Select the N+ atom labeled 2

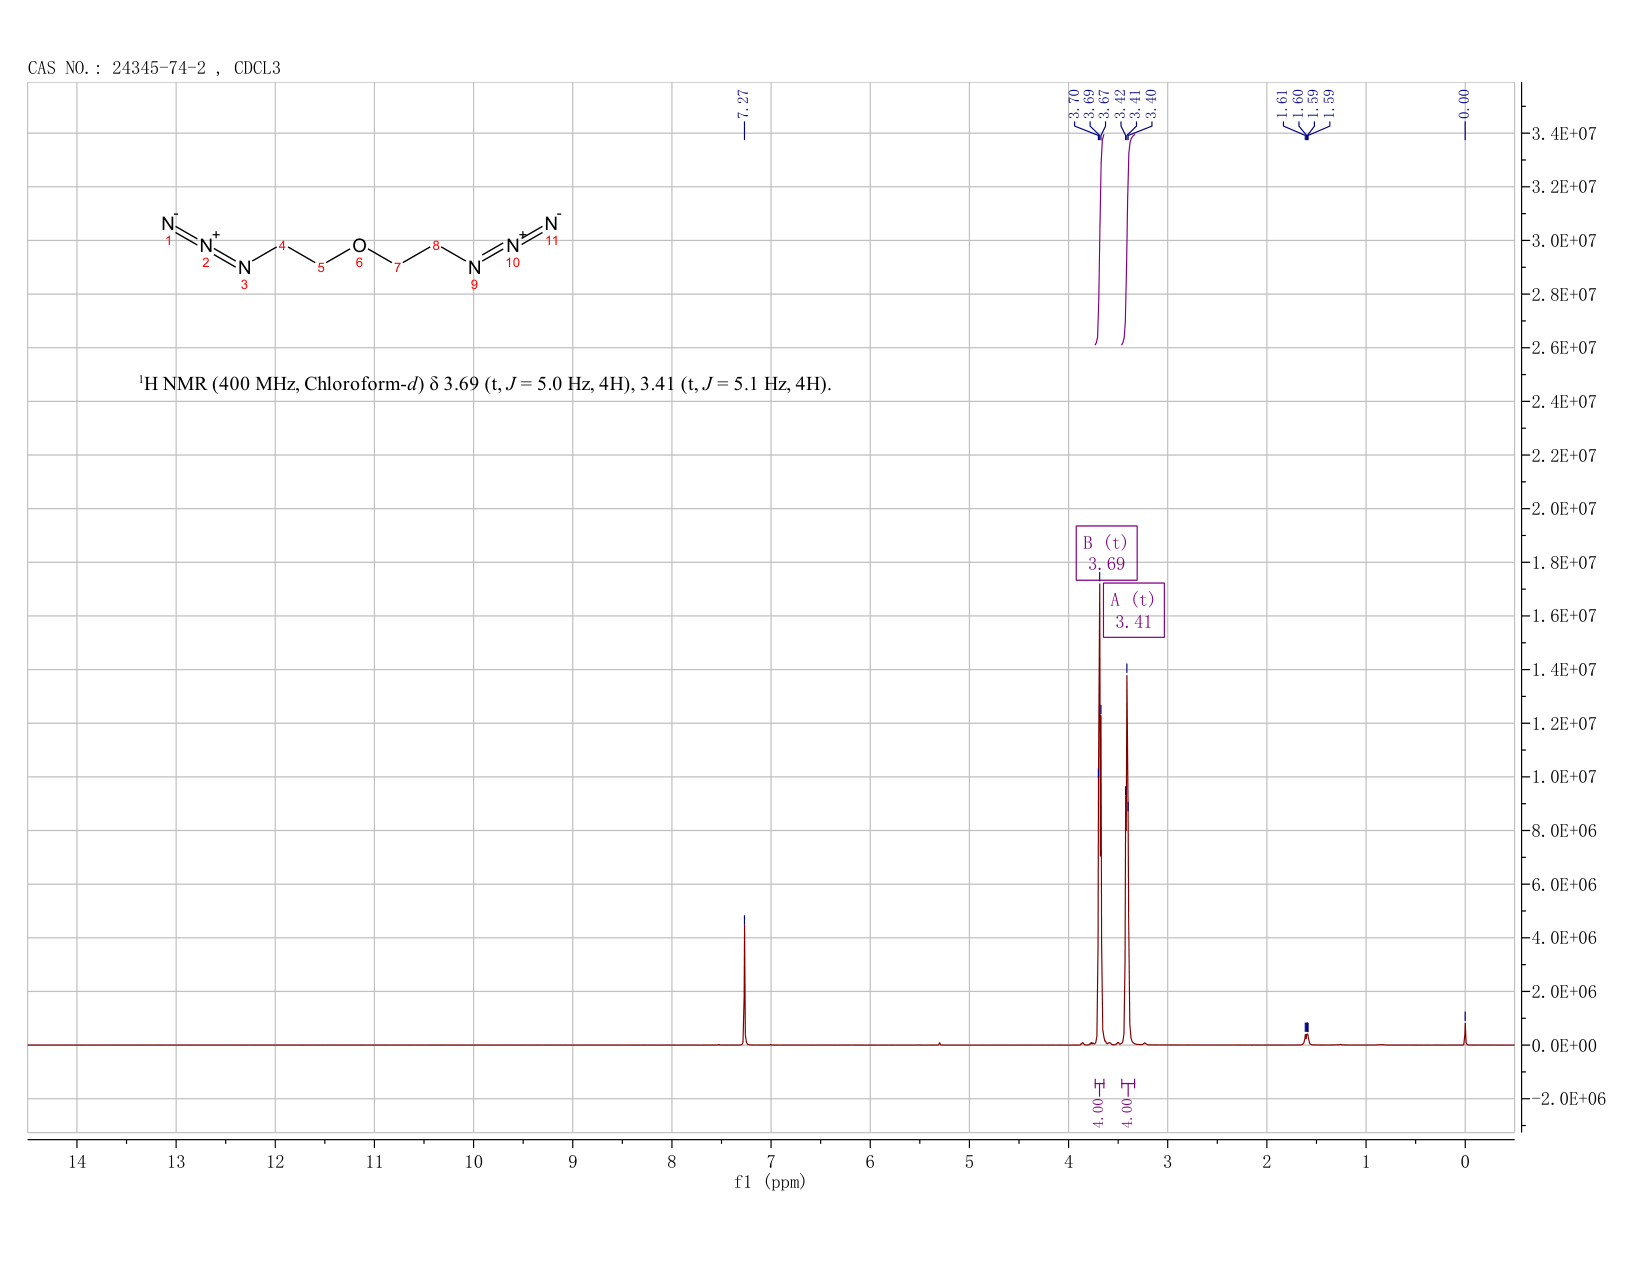point(206,246)
